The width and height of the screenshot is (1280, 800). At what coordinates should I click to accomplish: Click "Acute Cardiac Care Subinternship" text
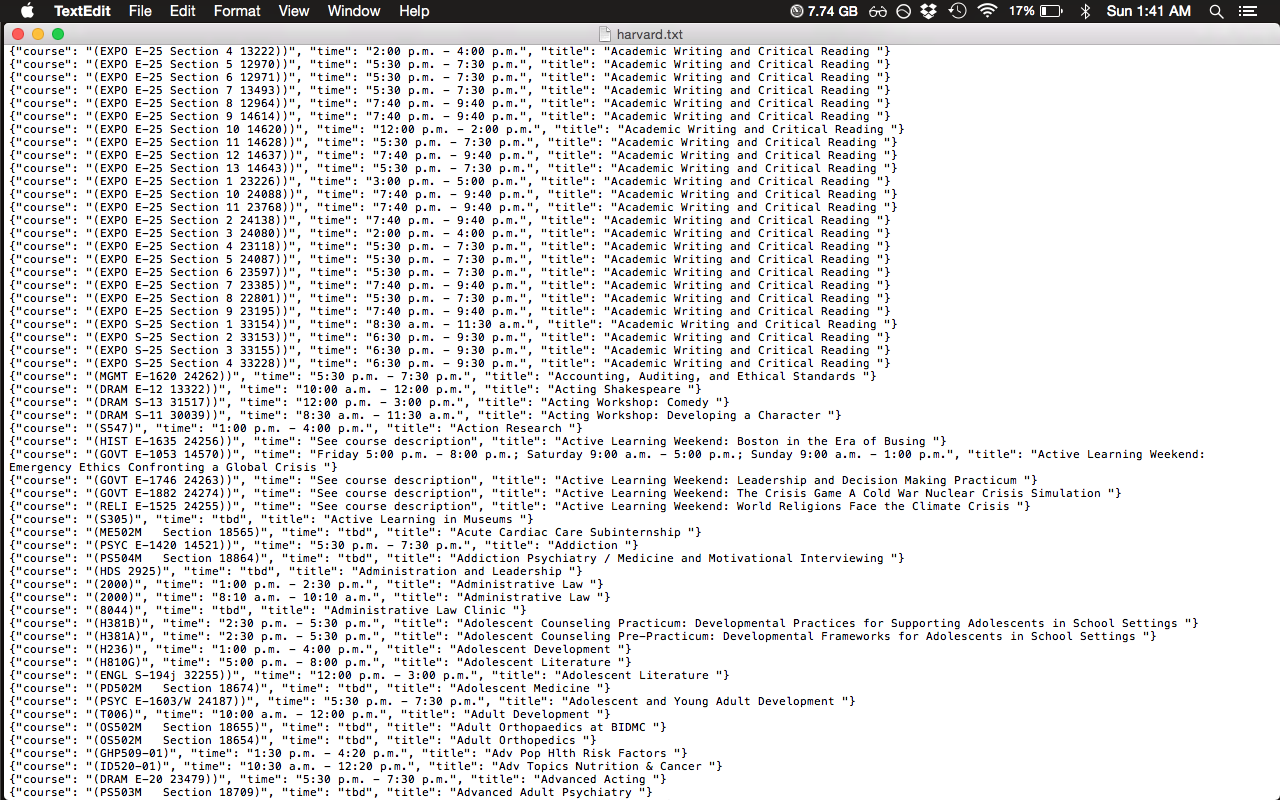(570, 532)
